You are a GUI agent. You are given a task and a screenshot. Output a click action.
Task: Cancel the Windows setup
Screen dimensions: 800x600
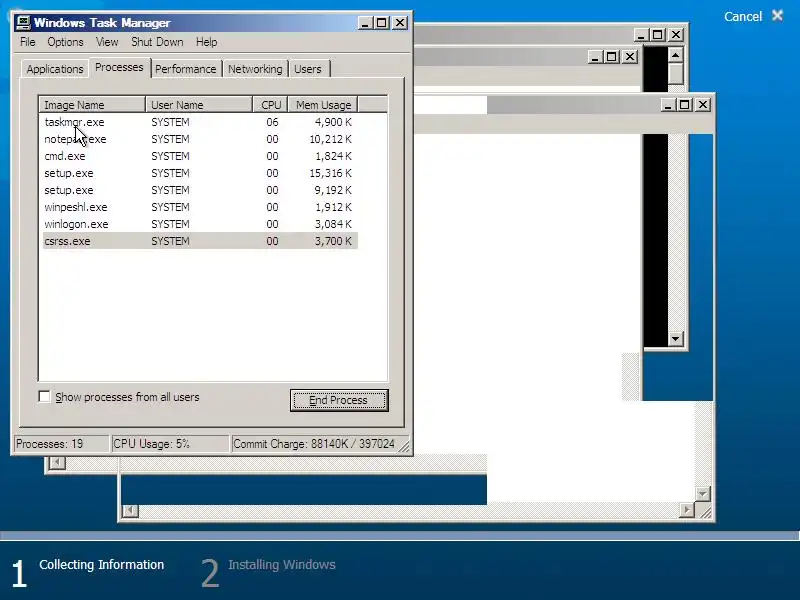point(743,16)
